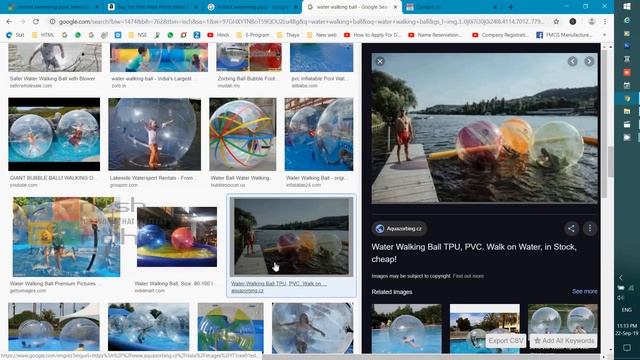Open the 'Name Reservation...' bookmark
The height and width of the screenshot is (360, 640).
pos(436,35)
